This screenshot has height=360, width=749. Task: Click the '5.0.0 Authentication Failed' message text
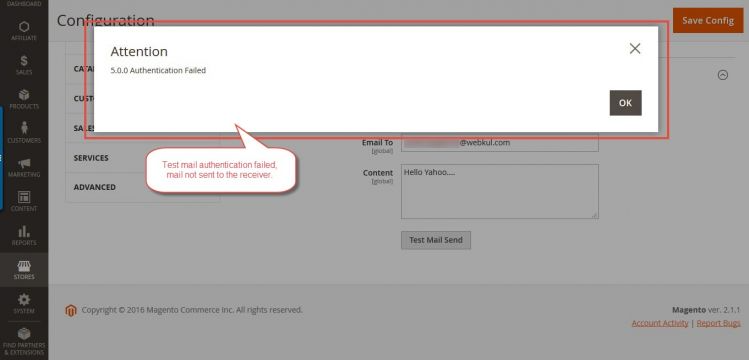(x=158, y=70)
